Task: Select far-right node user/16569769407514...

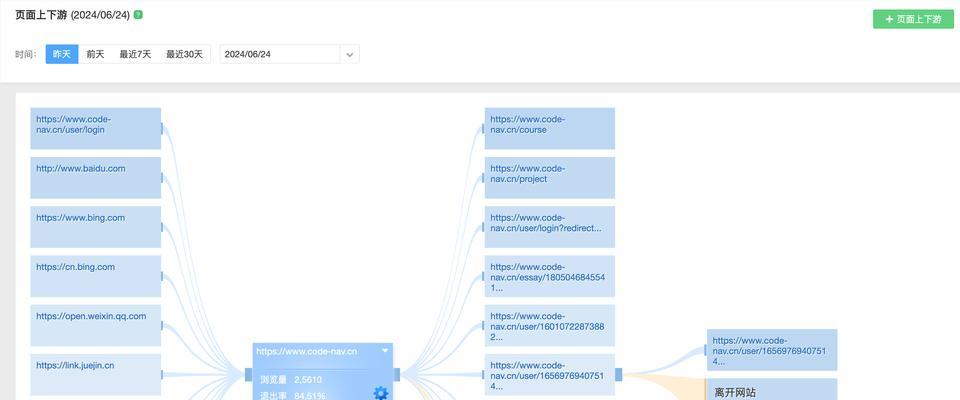Action: [772, 350]
